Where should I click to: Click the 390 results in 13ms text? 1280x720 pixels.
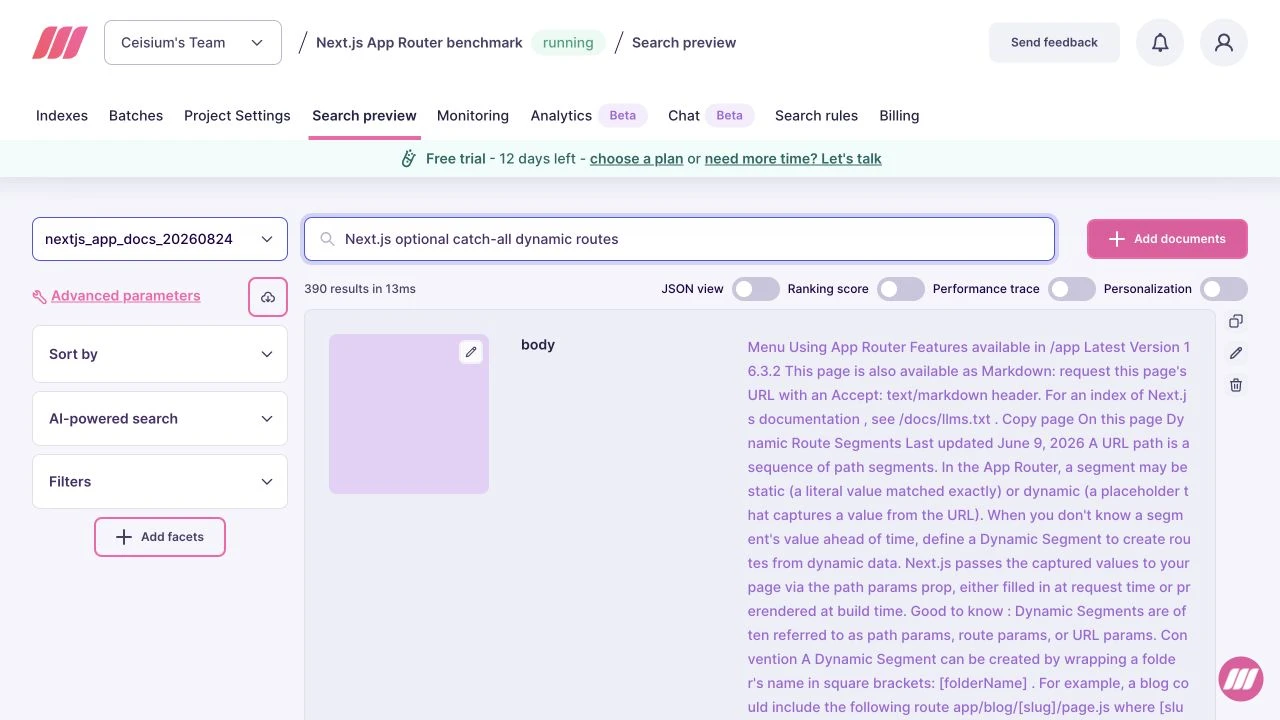(360, 289)
